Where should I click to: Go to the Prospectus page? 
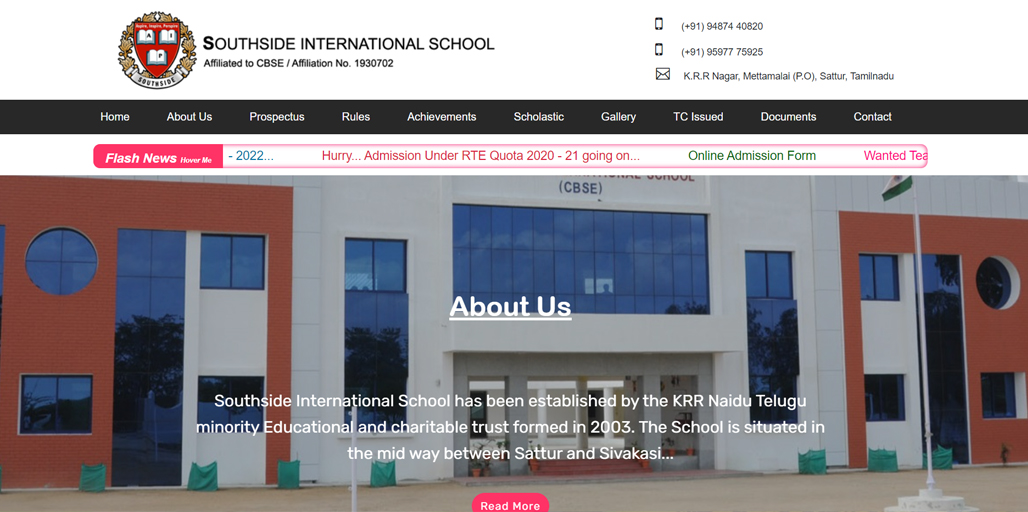[277, 117]
